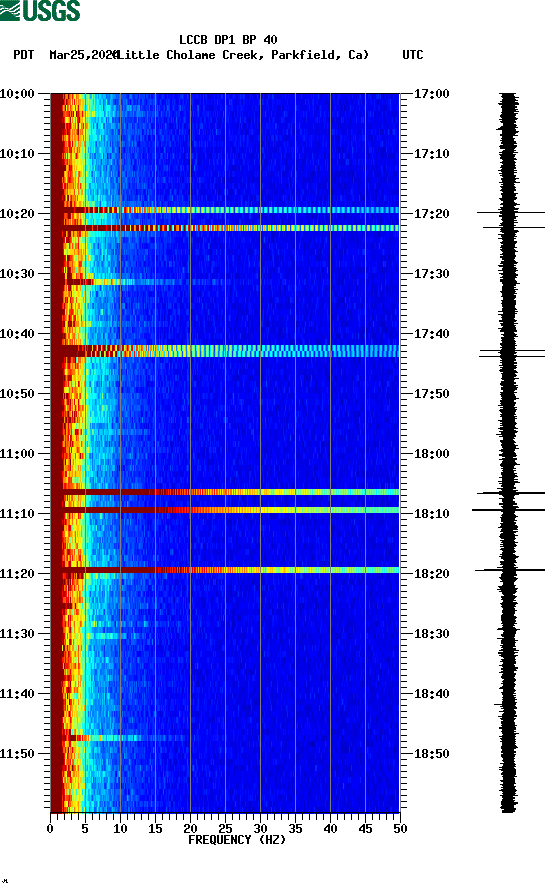The image size is (552, 892).
Task: Click the '17:40' UTC time label
Action: coord(431,334)
